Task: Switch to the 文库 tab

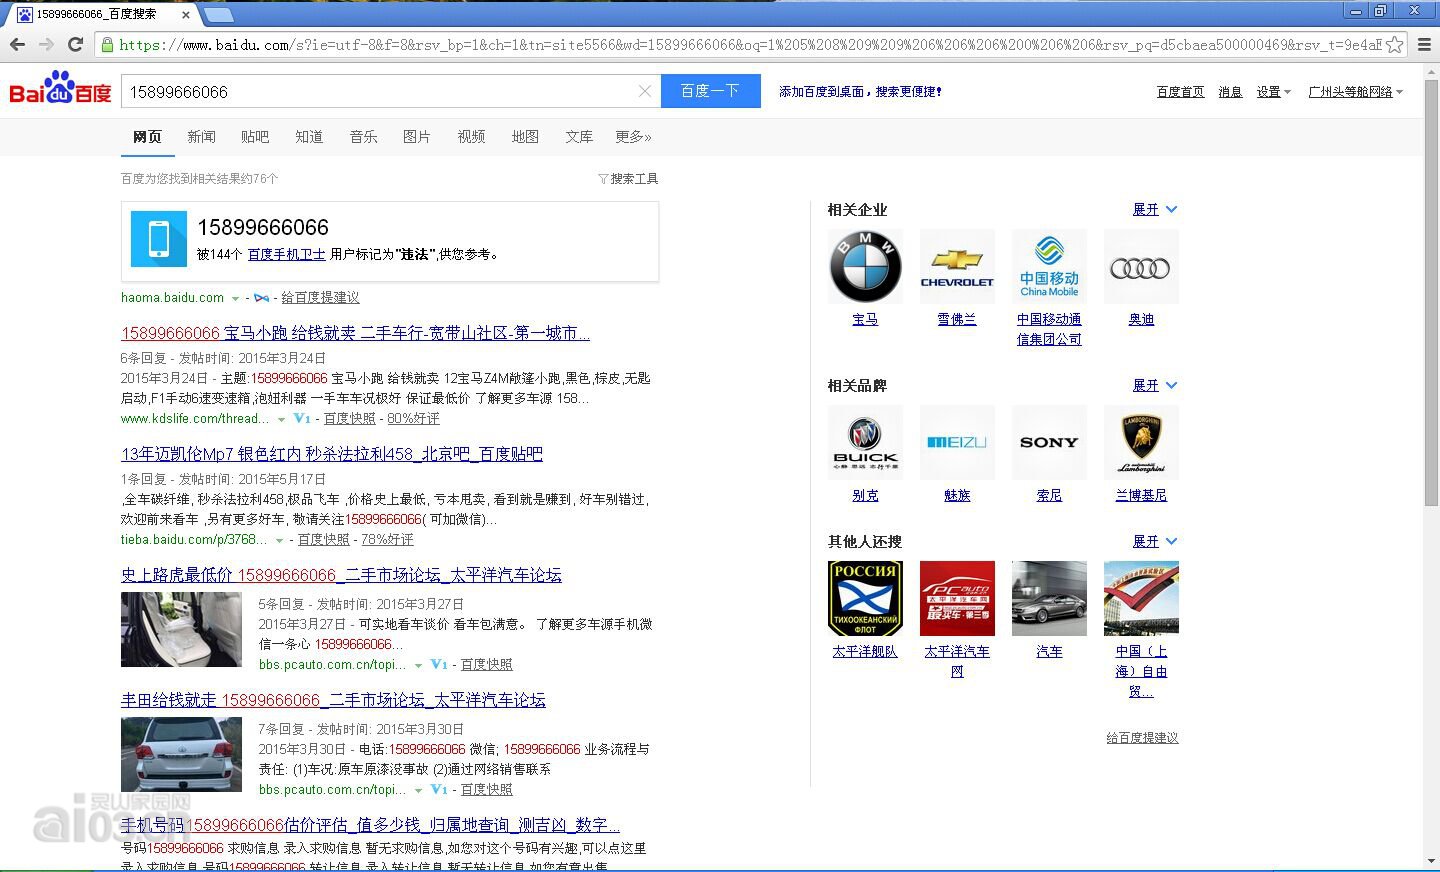Action: tap(579, 136)
